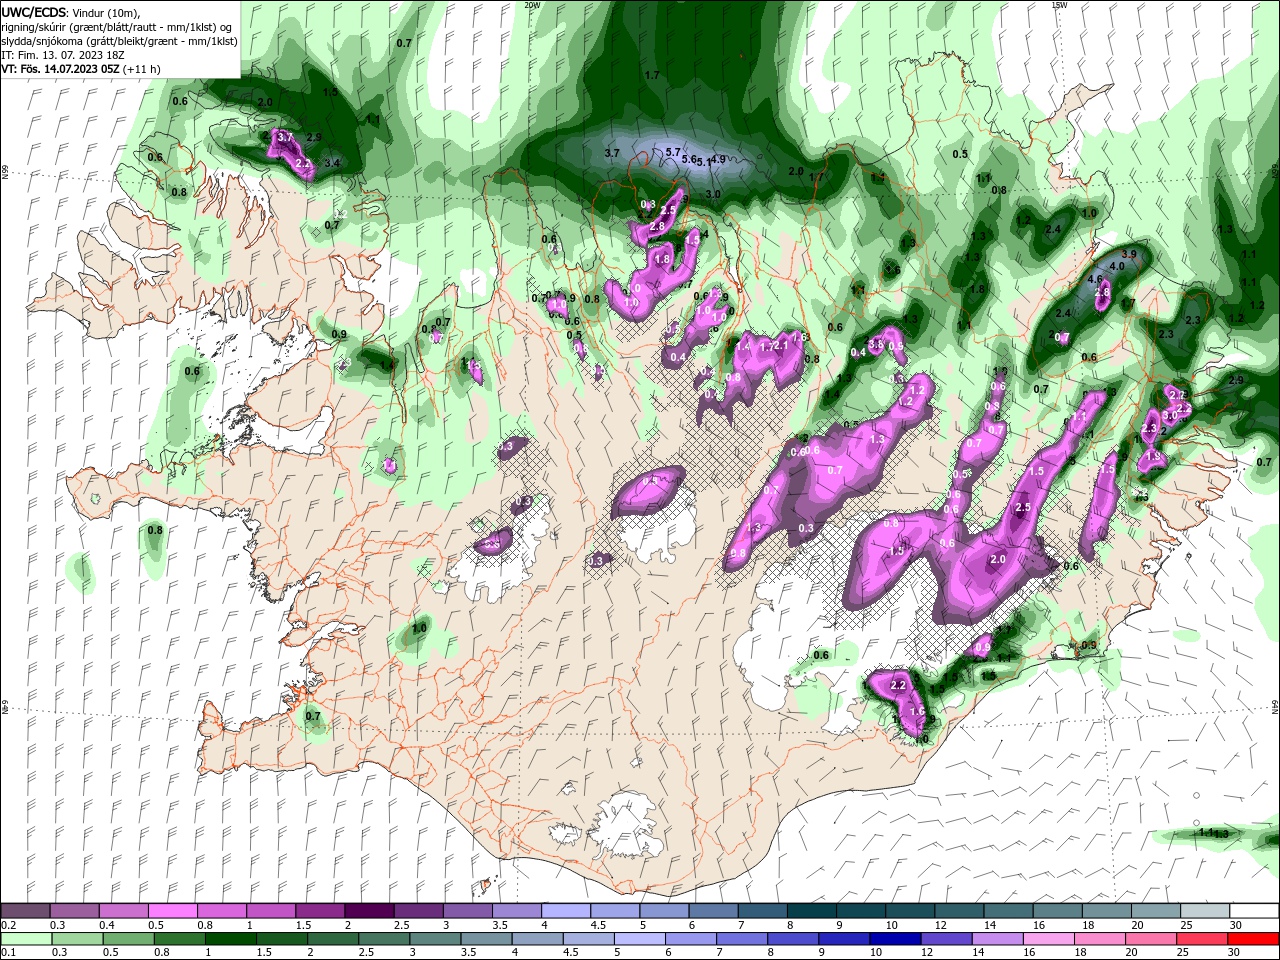Click the 0.2 label in the snow legend row

[8, 926]
